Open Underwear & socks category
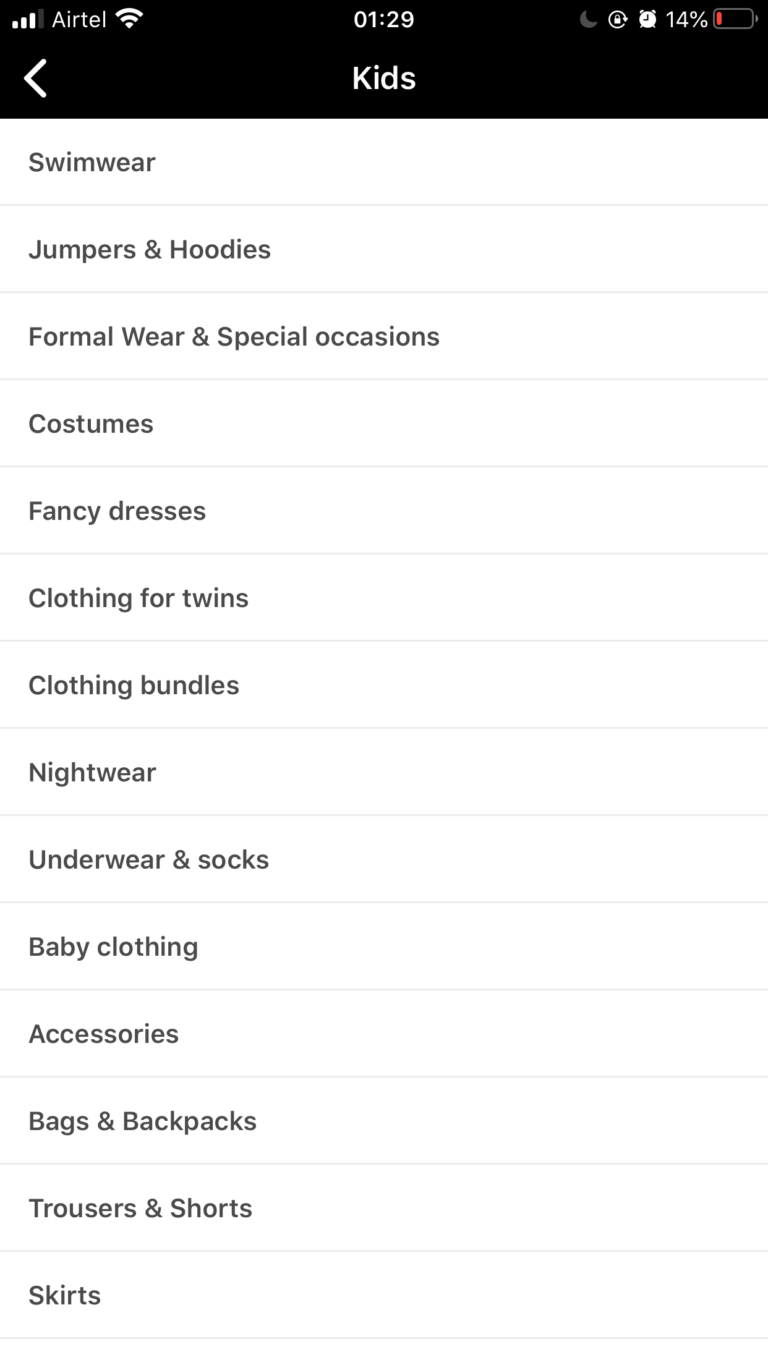This screenshot has width=768, height=1365. 149,859
